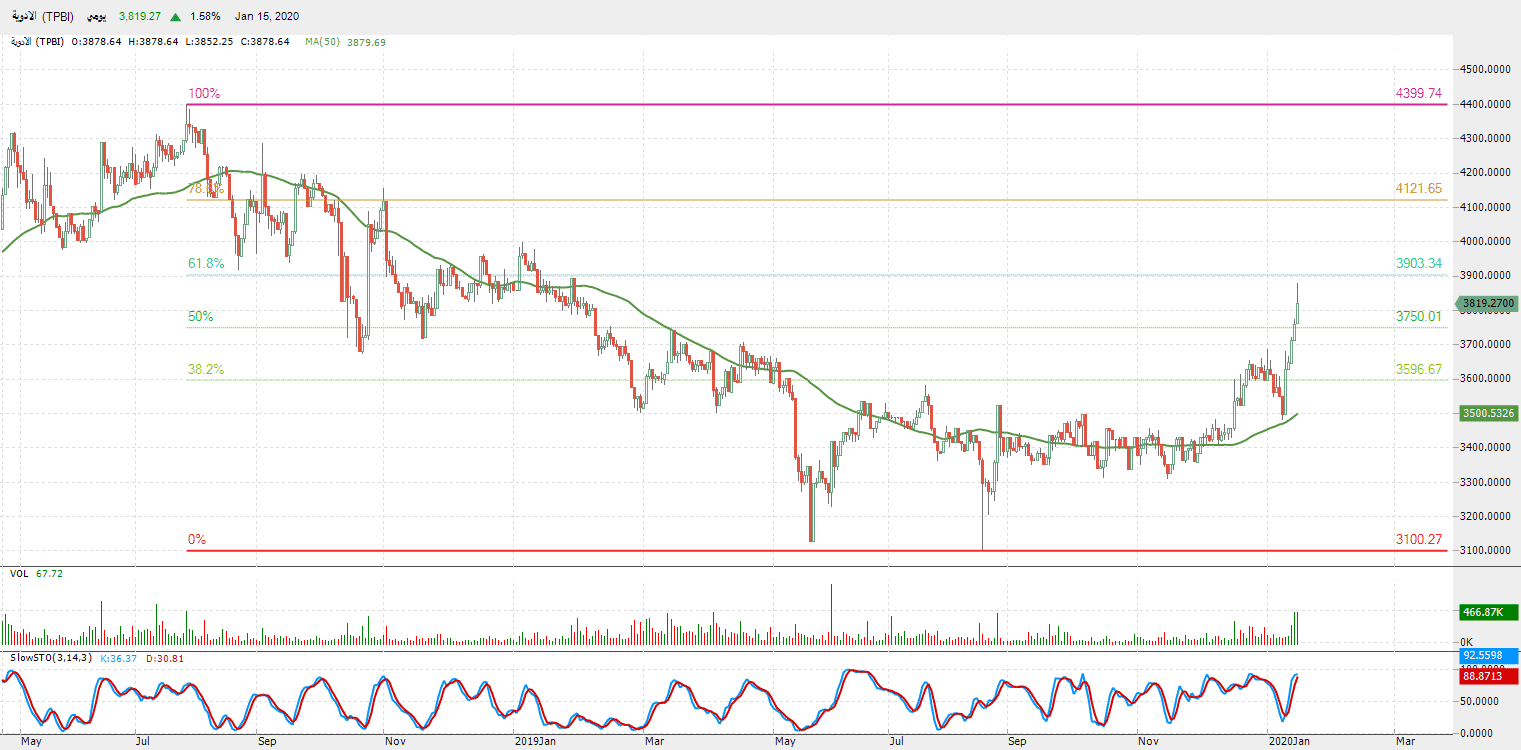This screenshot has width=1521, height=750.
Task: Select the moving average price tag 3500.5326
Action: 1489,412
